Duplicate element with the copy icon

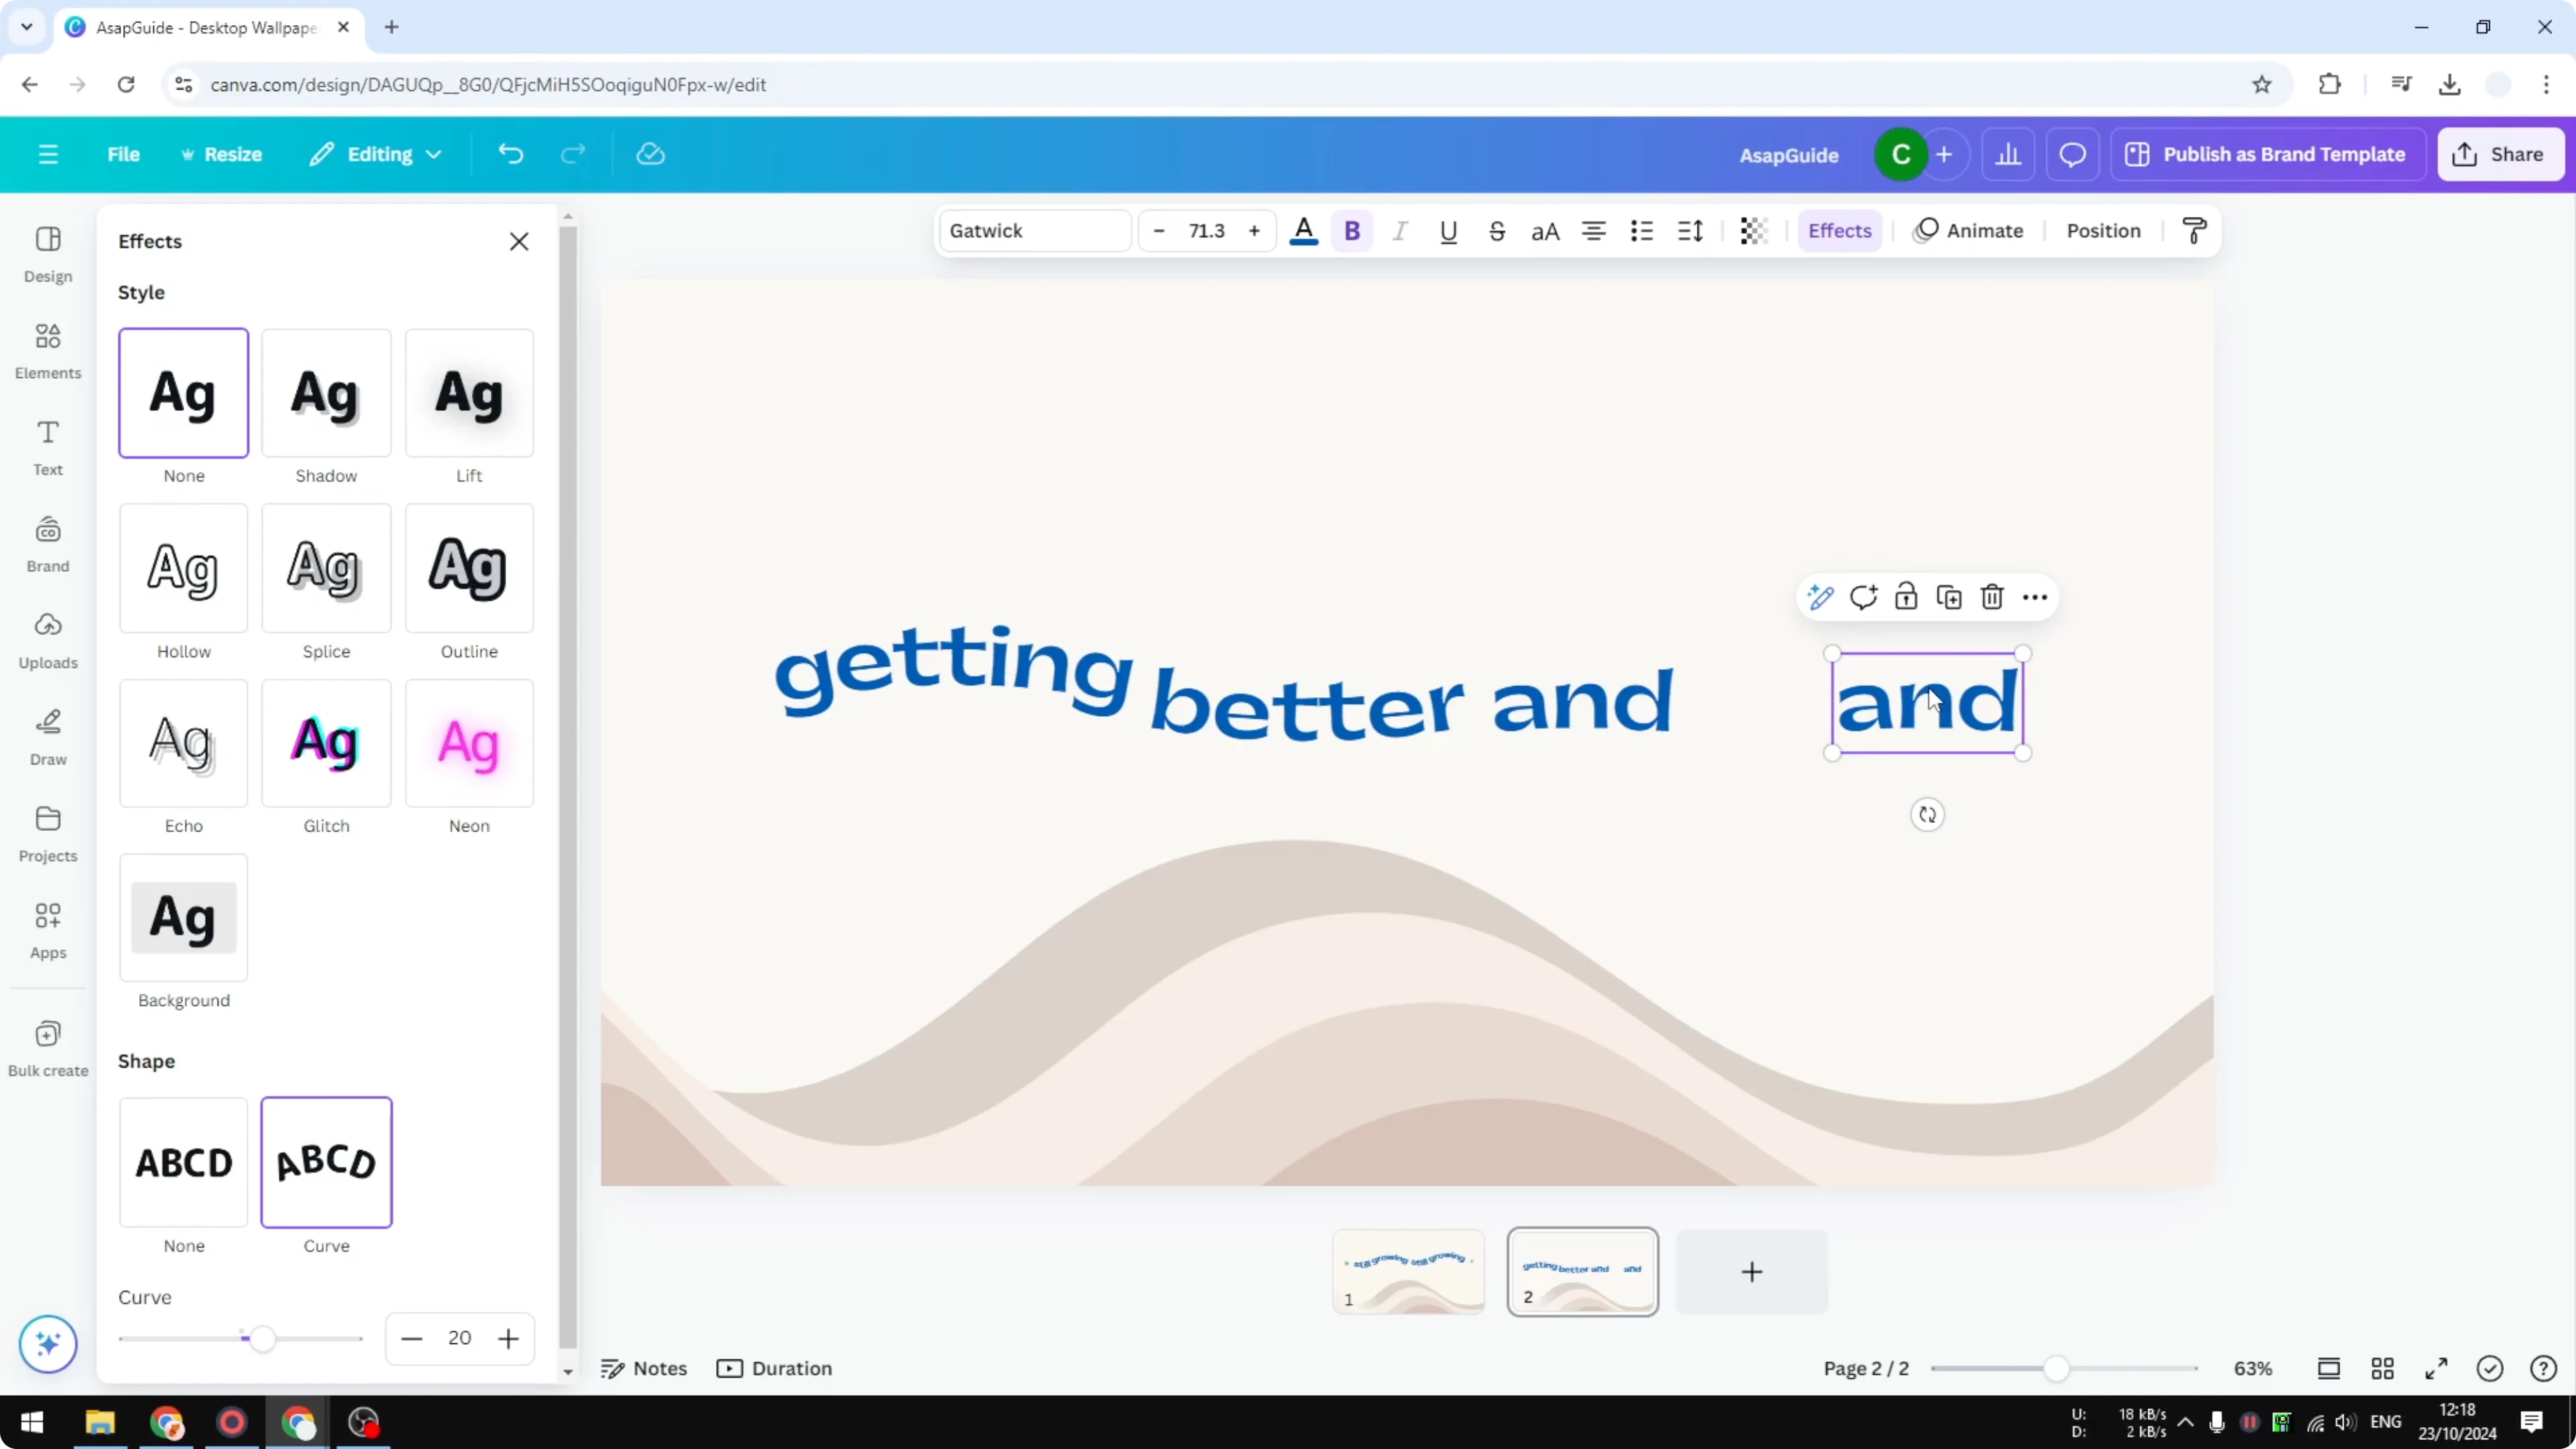tap(1948, 596)
